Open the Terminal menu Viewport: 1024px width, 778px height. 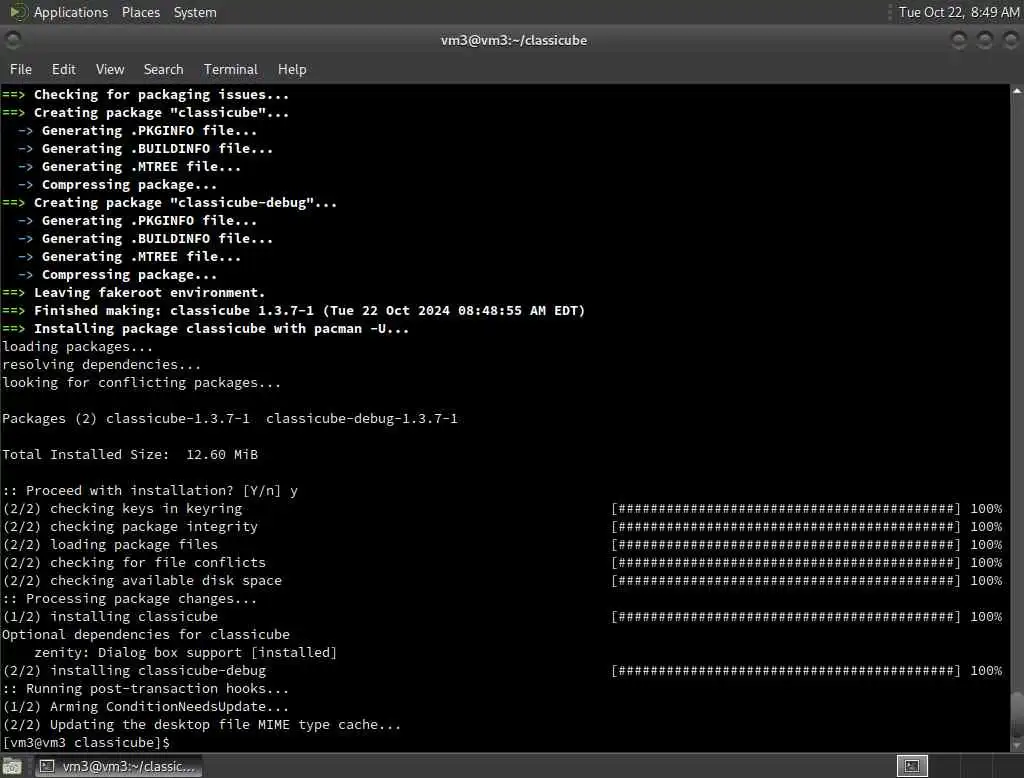pyautogui.click(x=231, y=69)
